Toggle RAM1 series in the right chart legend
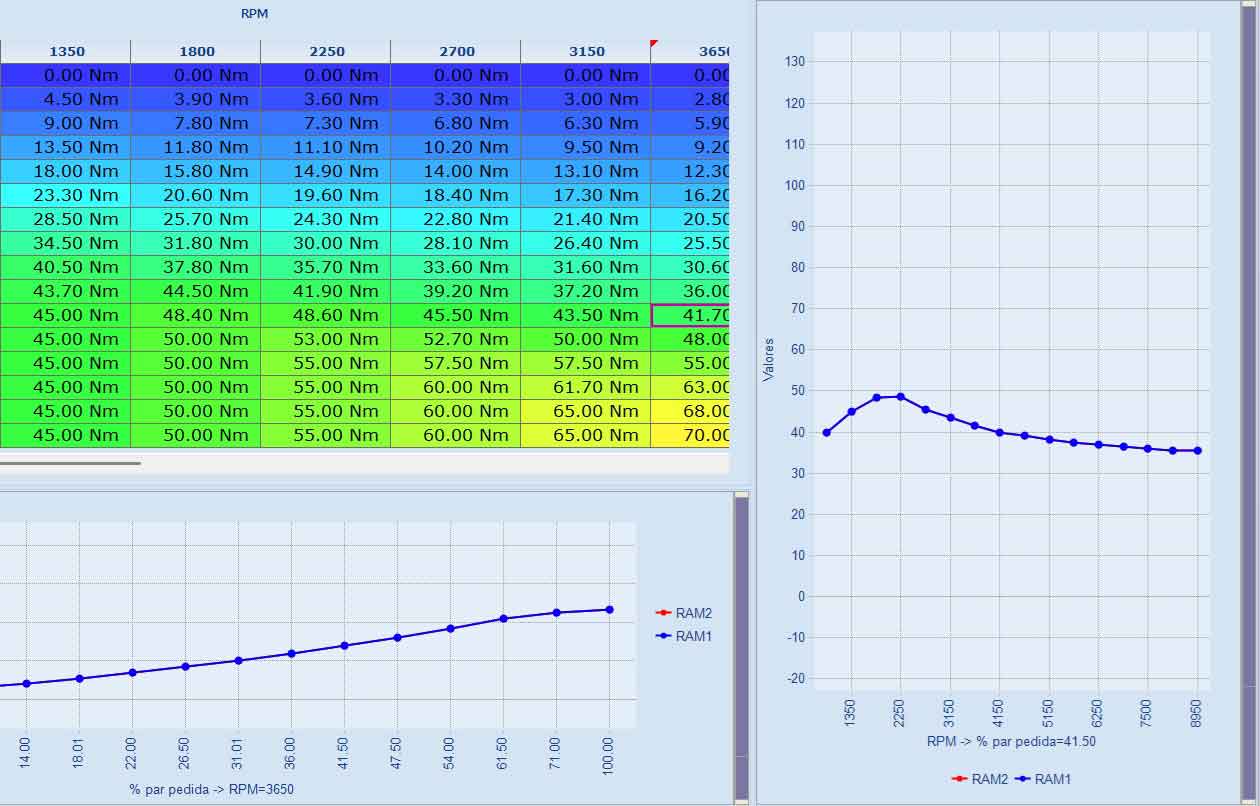 [1043, 779]
